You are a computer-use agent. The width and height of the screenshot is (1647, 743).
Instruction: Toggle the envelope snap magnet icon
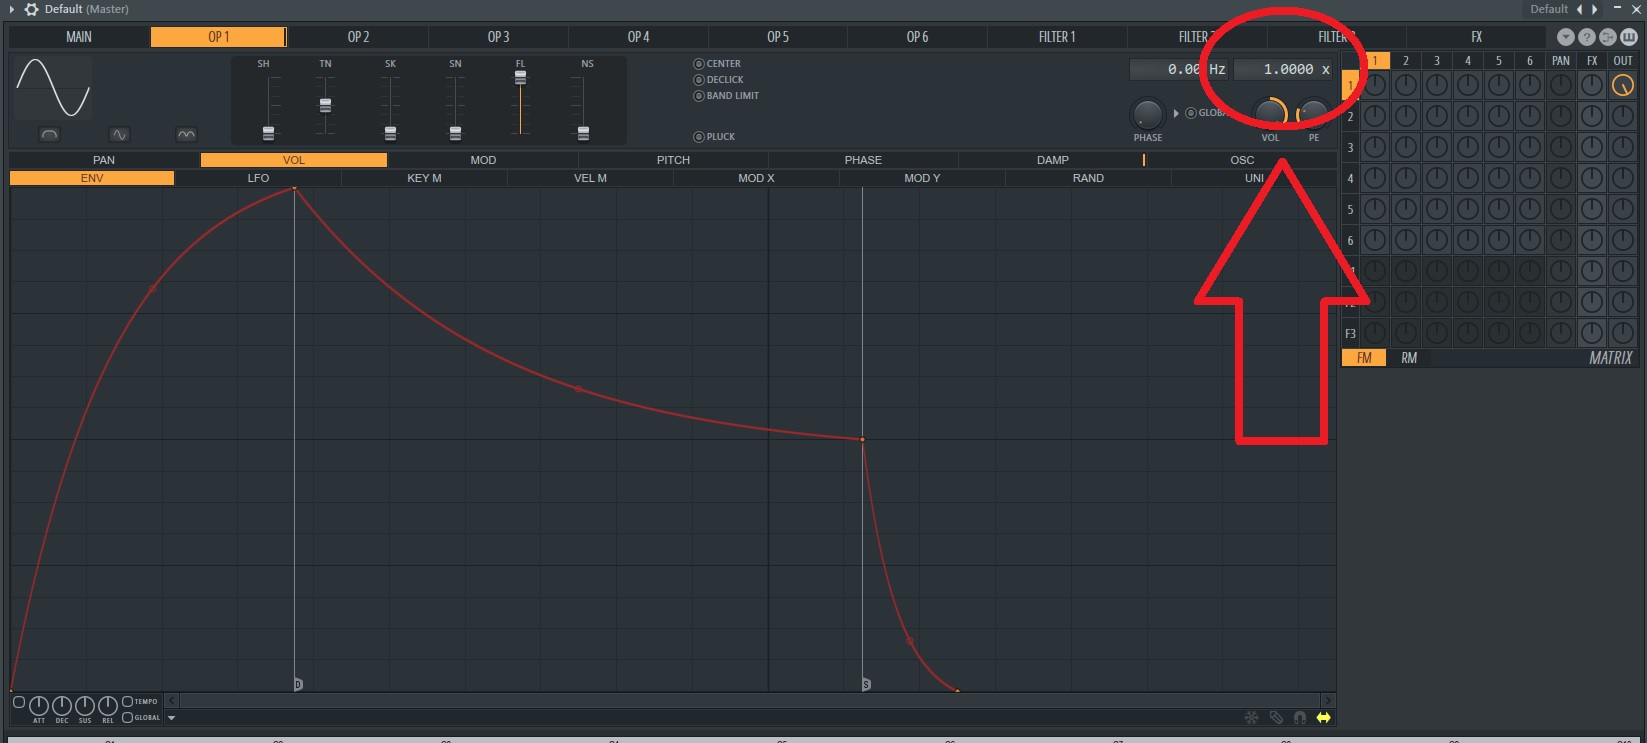(x=1300, y=717)
